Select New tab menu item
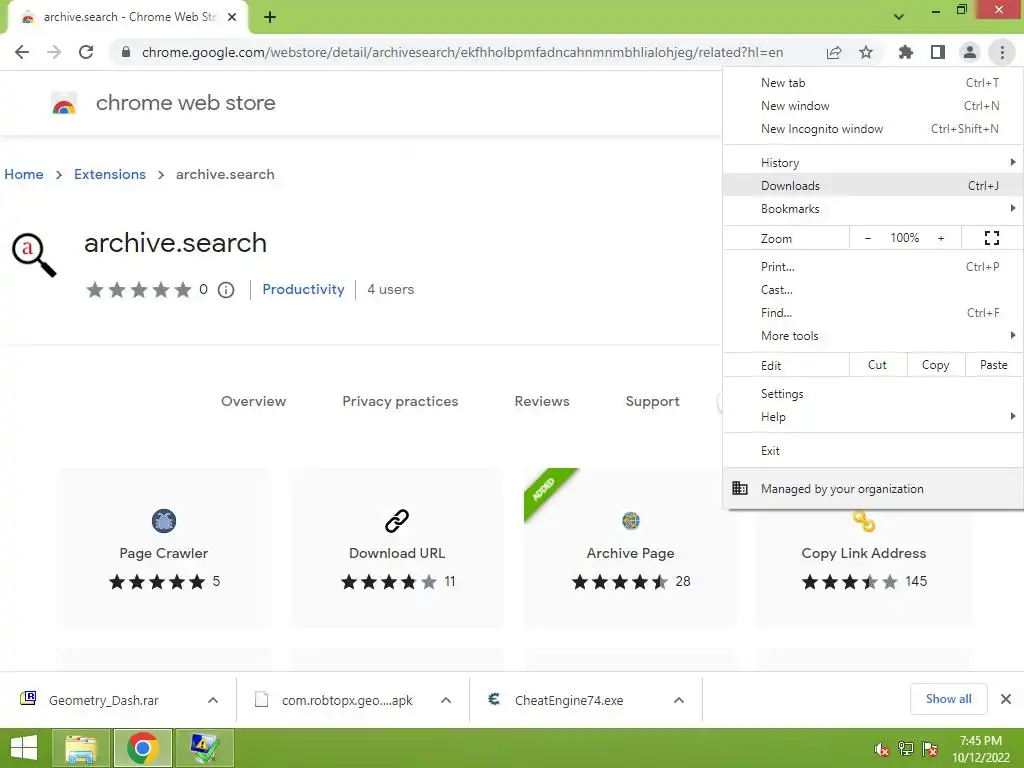Screen dimensions: 1024x768 [872, 83]
